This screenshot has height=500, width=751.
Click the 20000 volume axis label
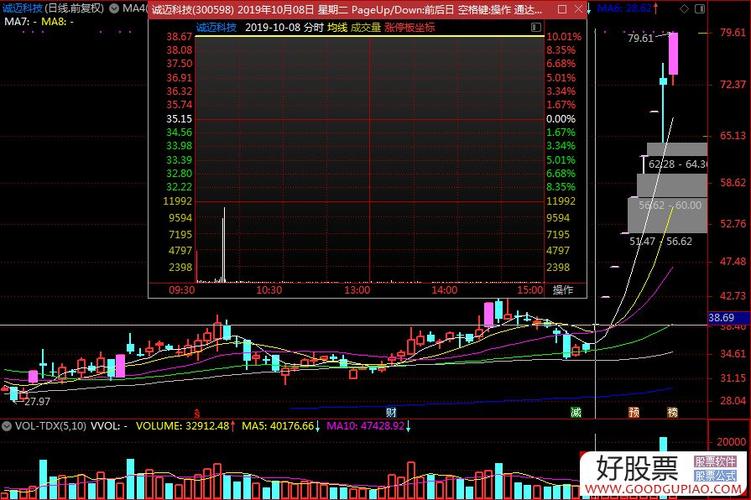(x=731, y=442)
